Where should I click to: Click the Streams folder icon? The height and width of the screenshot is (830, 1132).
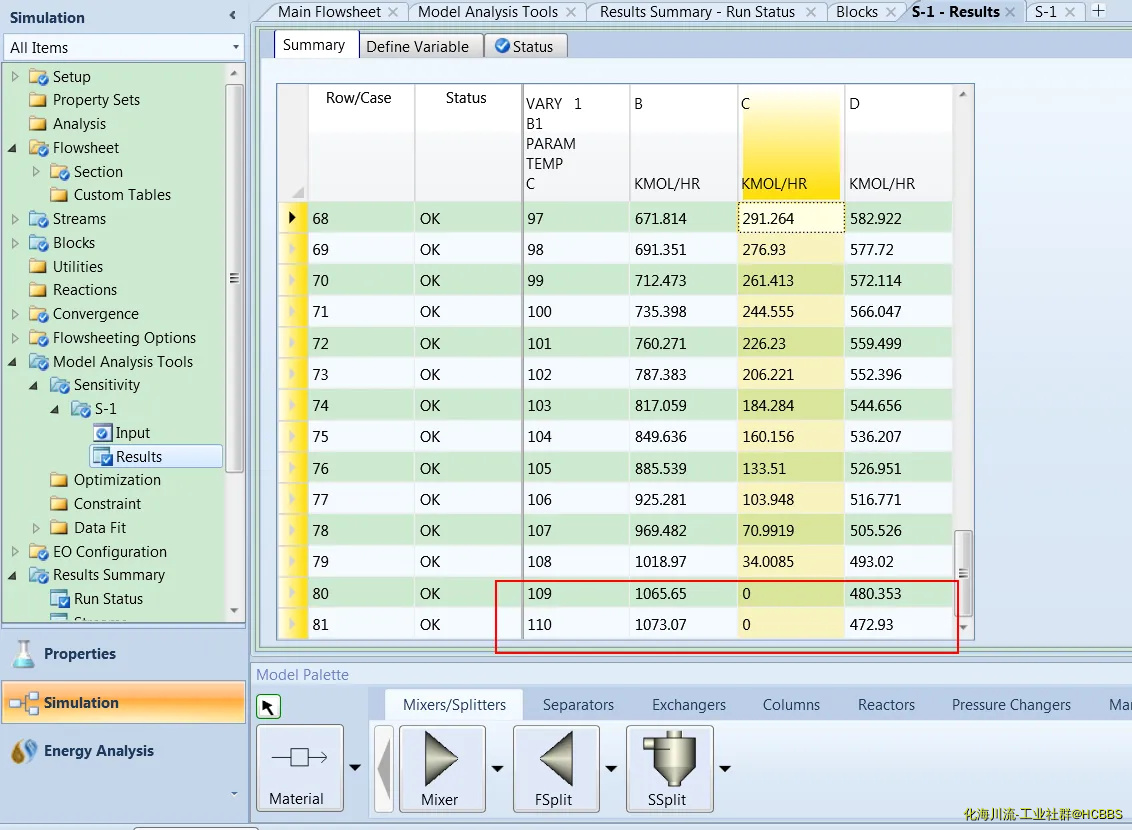tap(38, 219)
